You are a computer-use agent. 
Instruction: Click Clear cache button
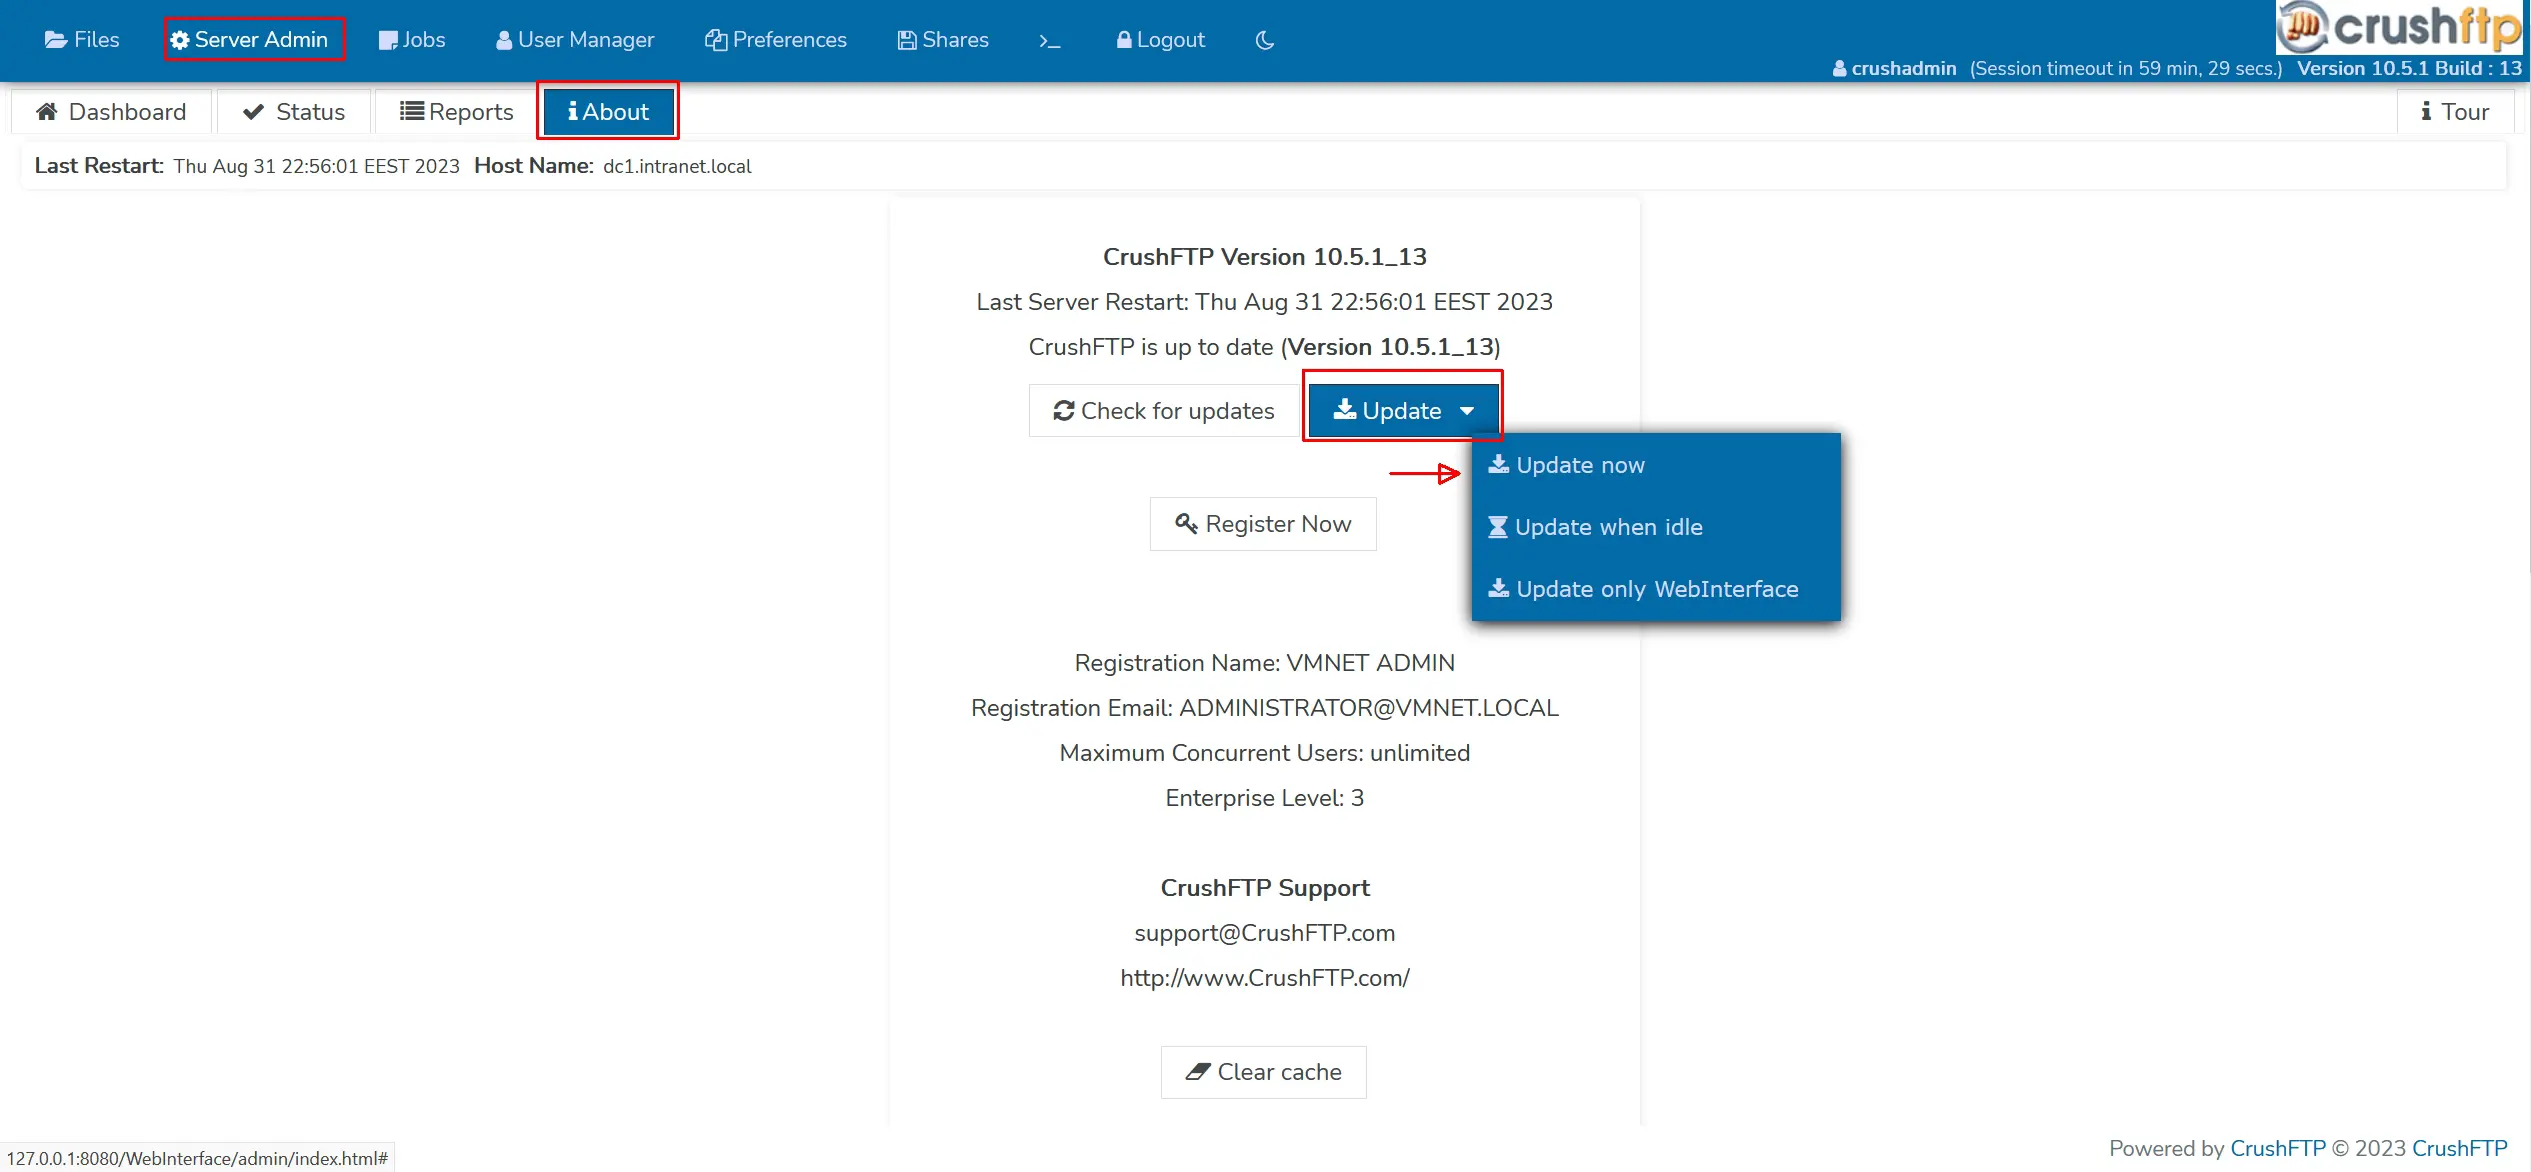coord(1263,1072)
